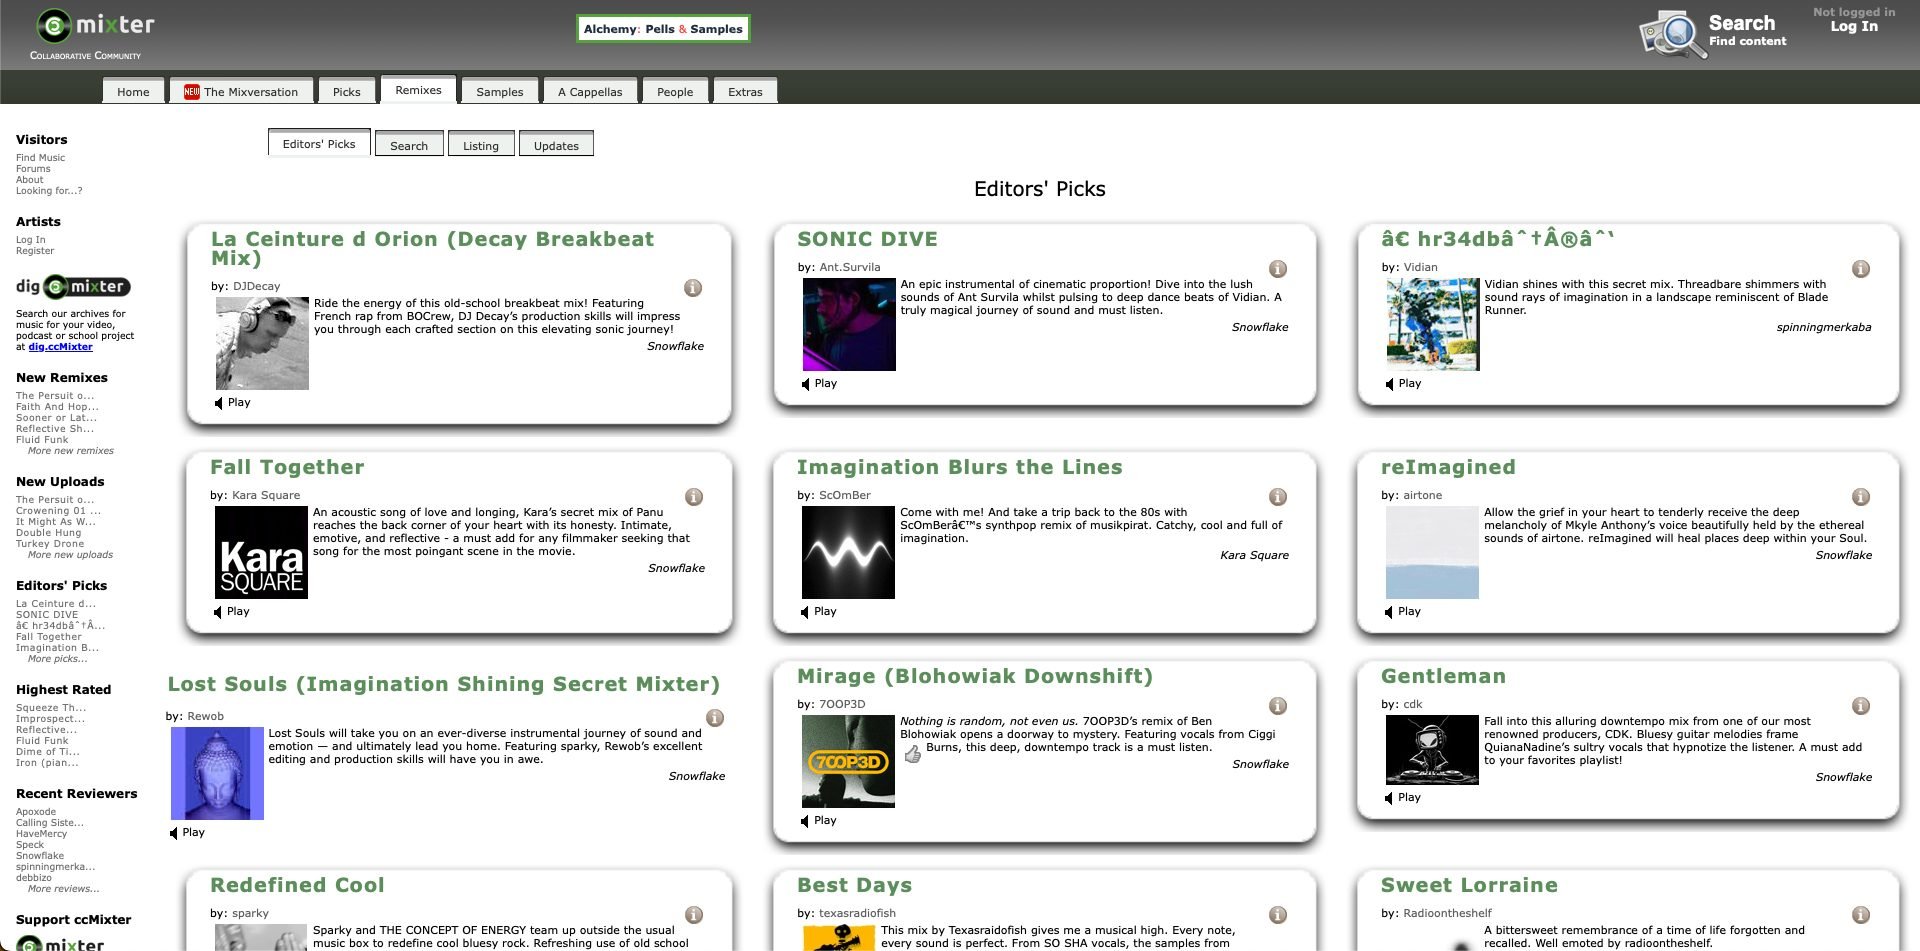Open the Extras tab

745,92
